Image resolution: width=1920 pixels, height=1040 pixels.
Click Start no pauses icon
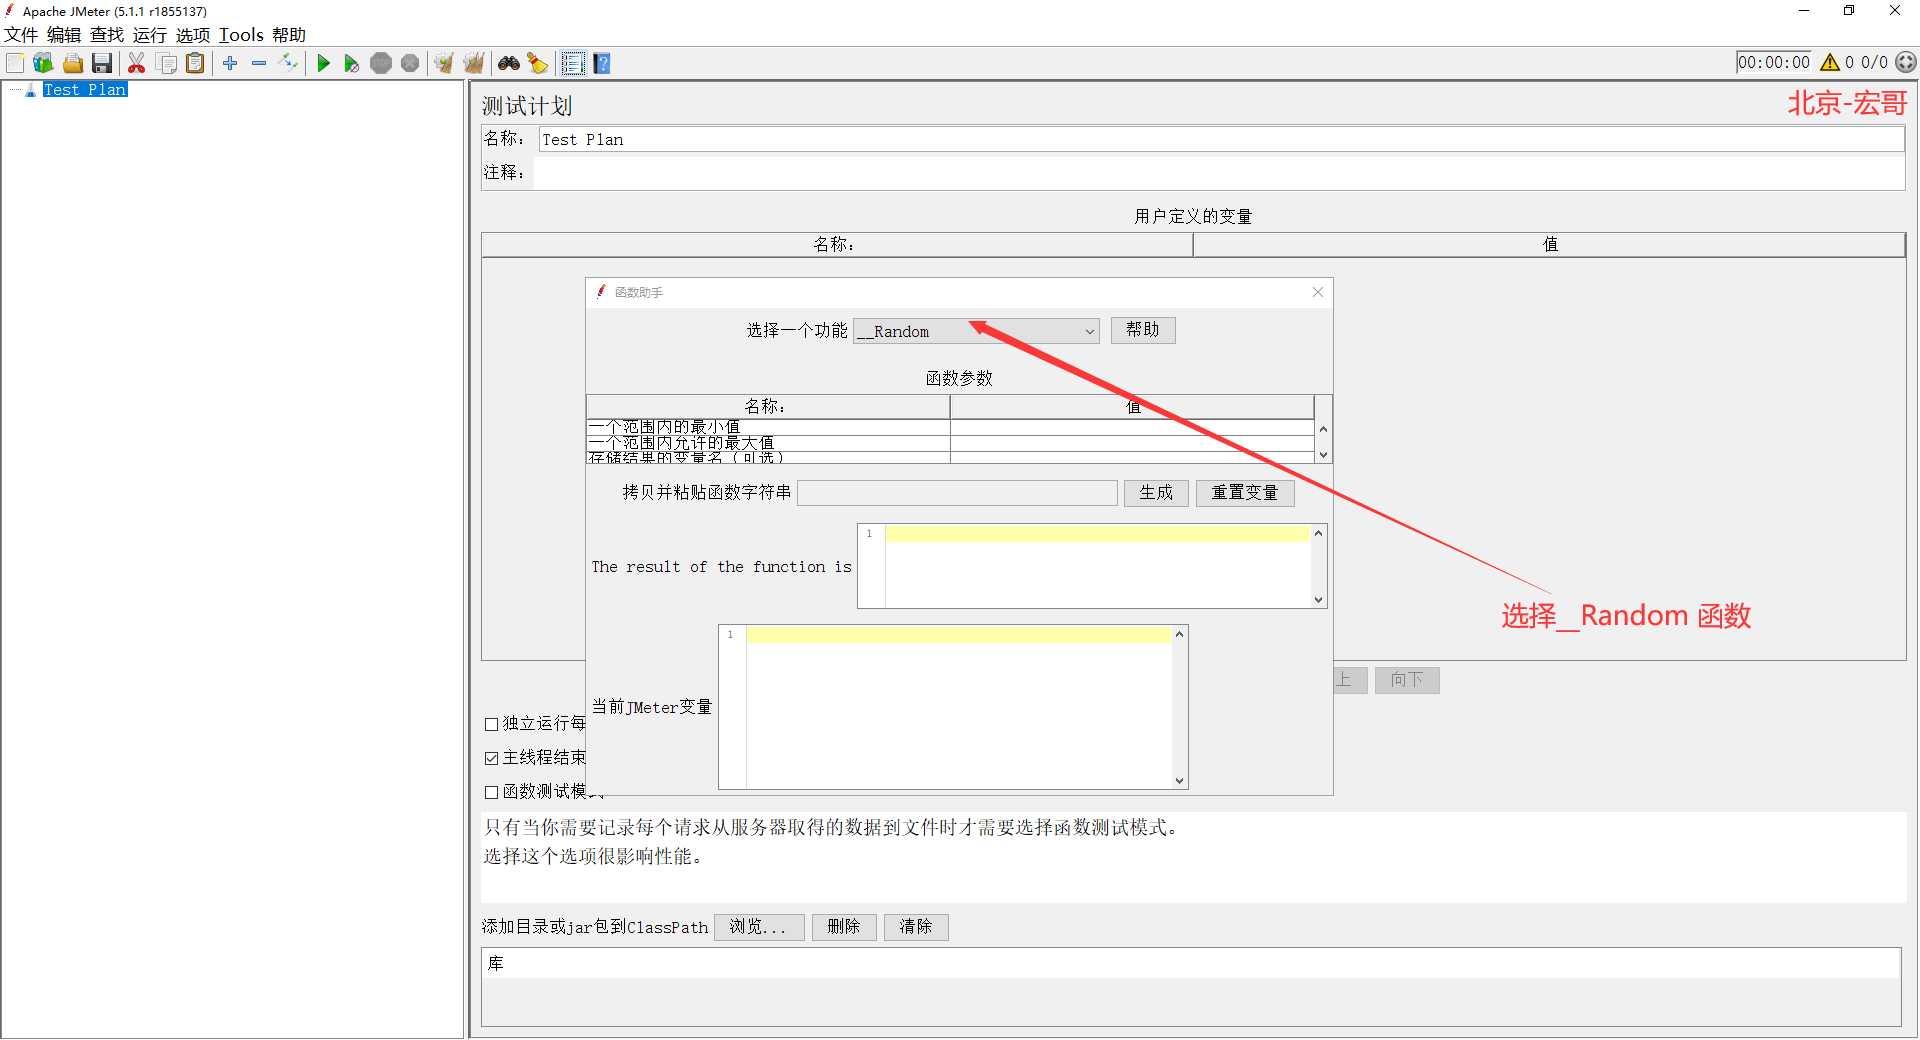tap(352, 63)
